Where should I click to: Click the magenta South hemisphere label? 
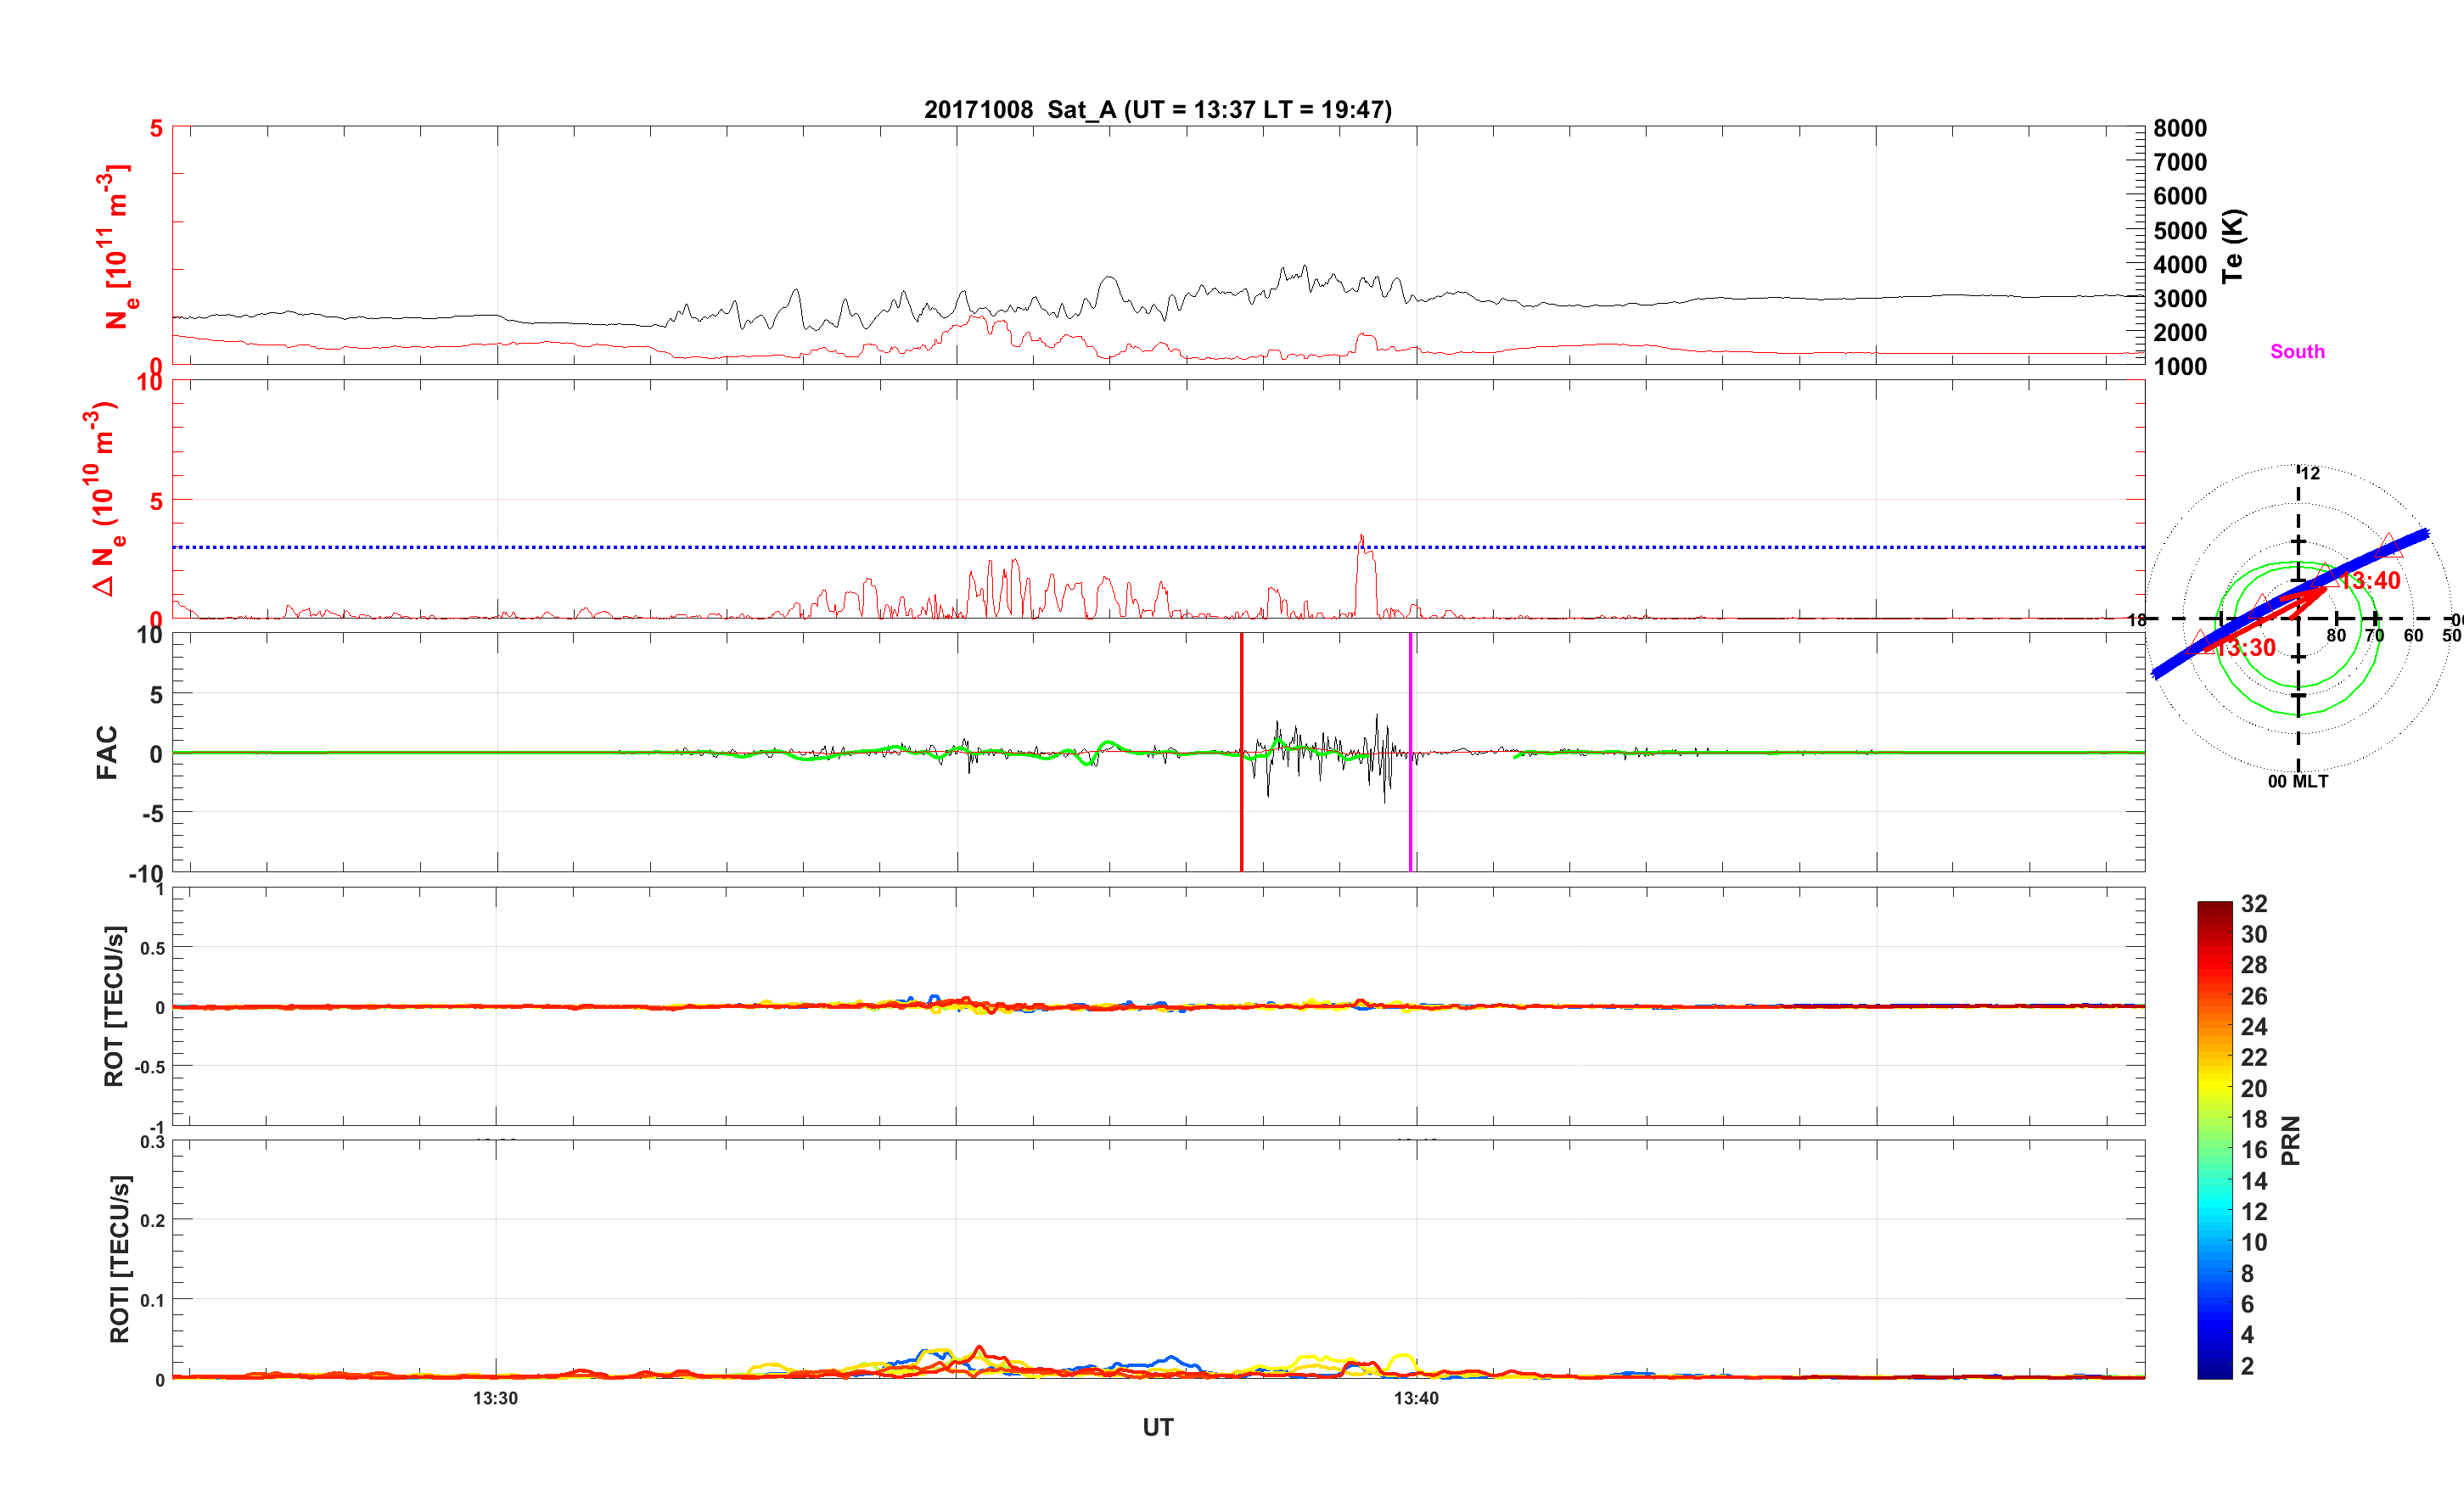[2297, 351]
